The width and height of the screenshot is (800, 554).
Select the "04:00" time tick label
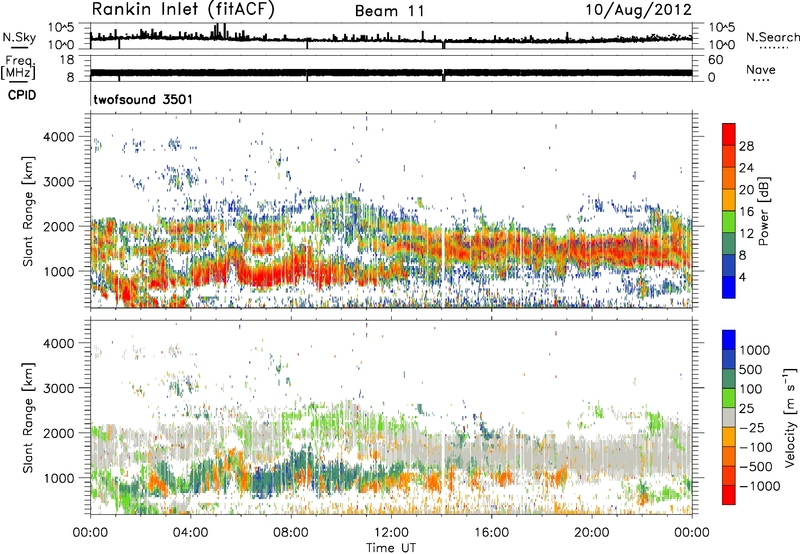(x=190, y=533)
